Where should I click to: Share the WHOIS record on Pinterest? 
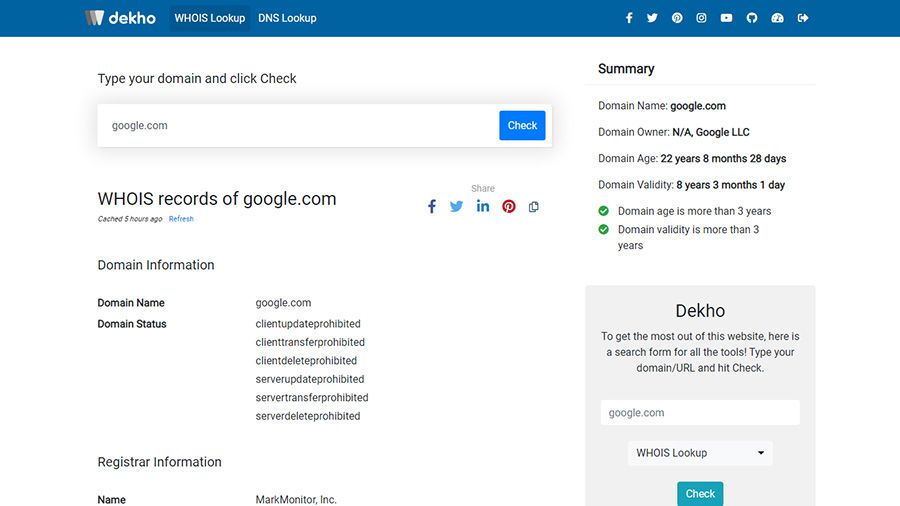(509, 206)
